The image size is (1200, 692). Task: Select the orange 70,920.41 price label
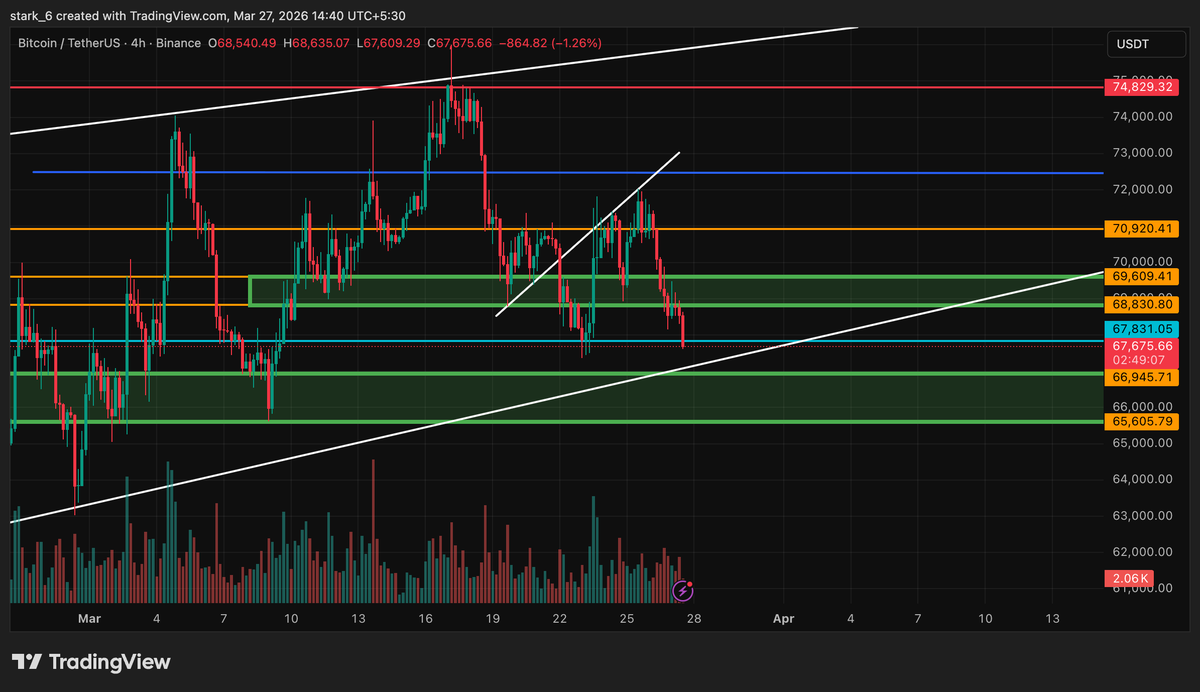[x=1140, y=229]
